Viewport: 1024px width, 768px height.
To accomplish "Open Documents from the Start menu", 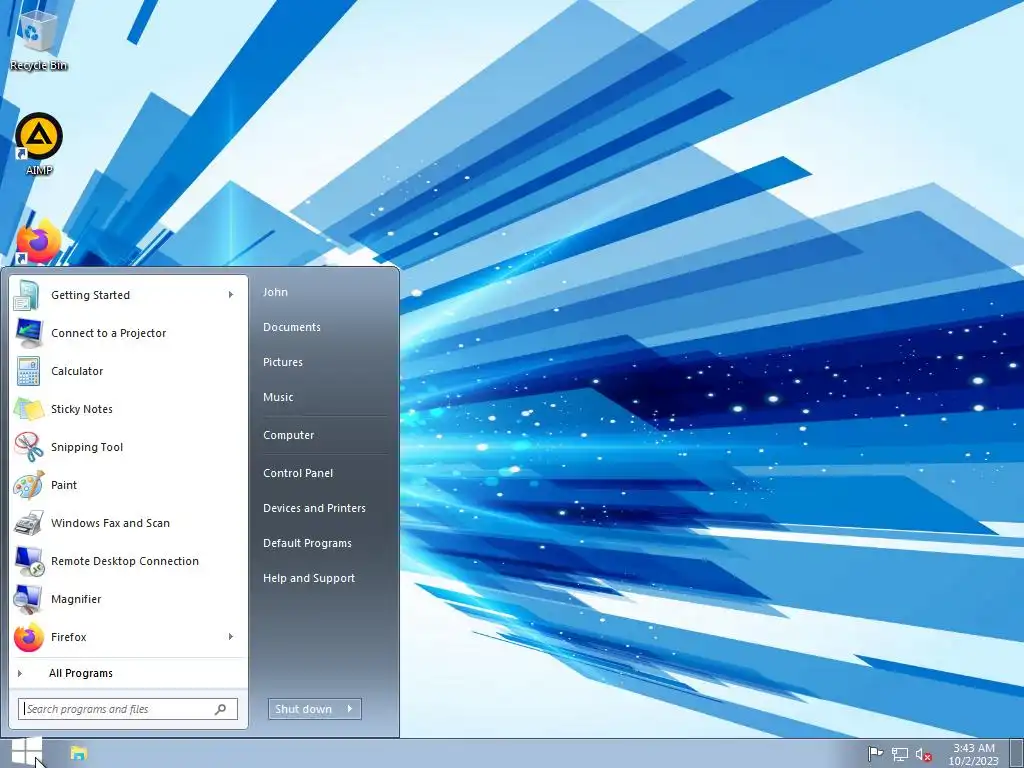I will 291,327.
